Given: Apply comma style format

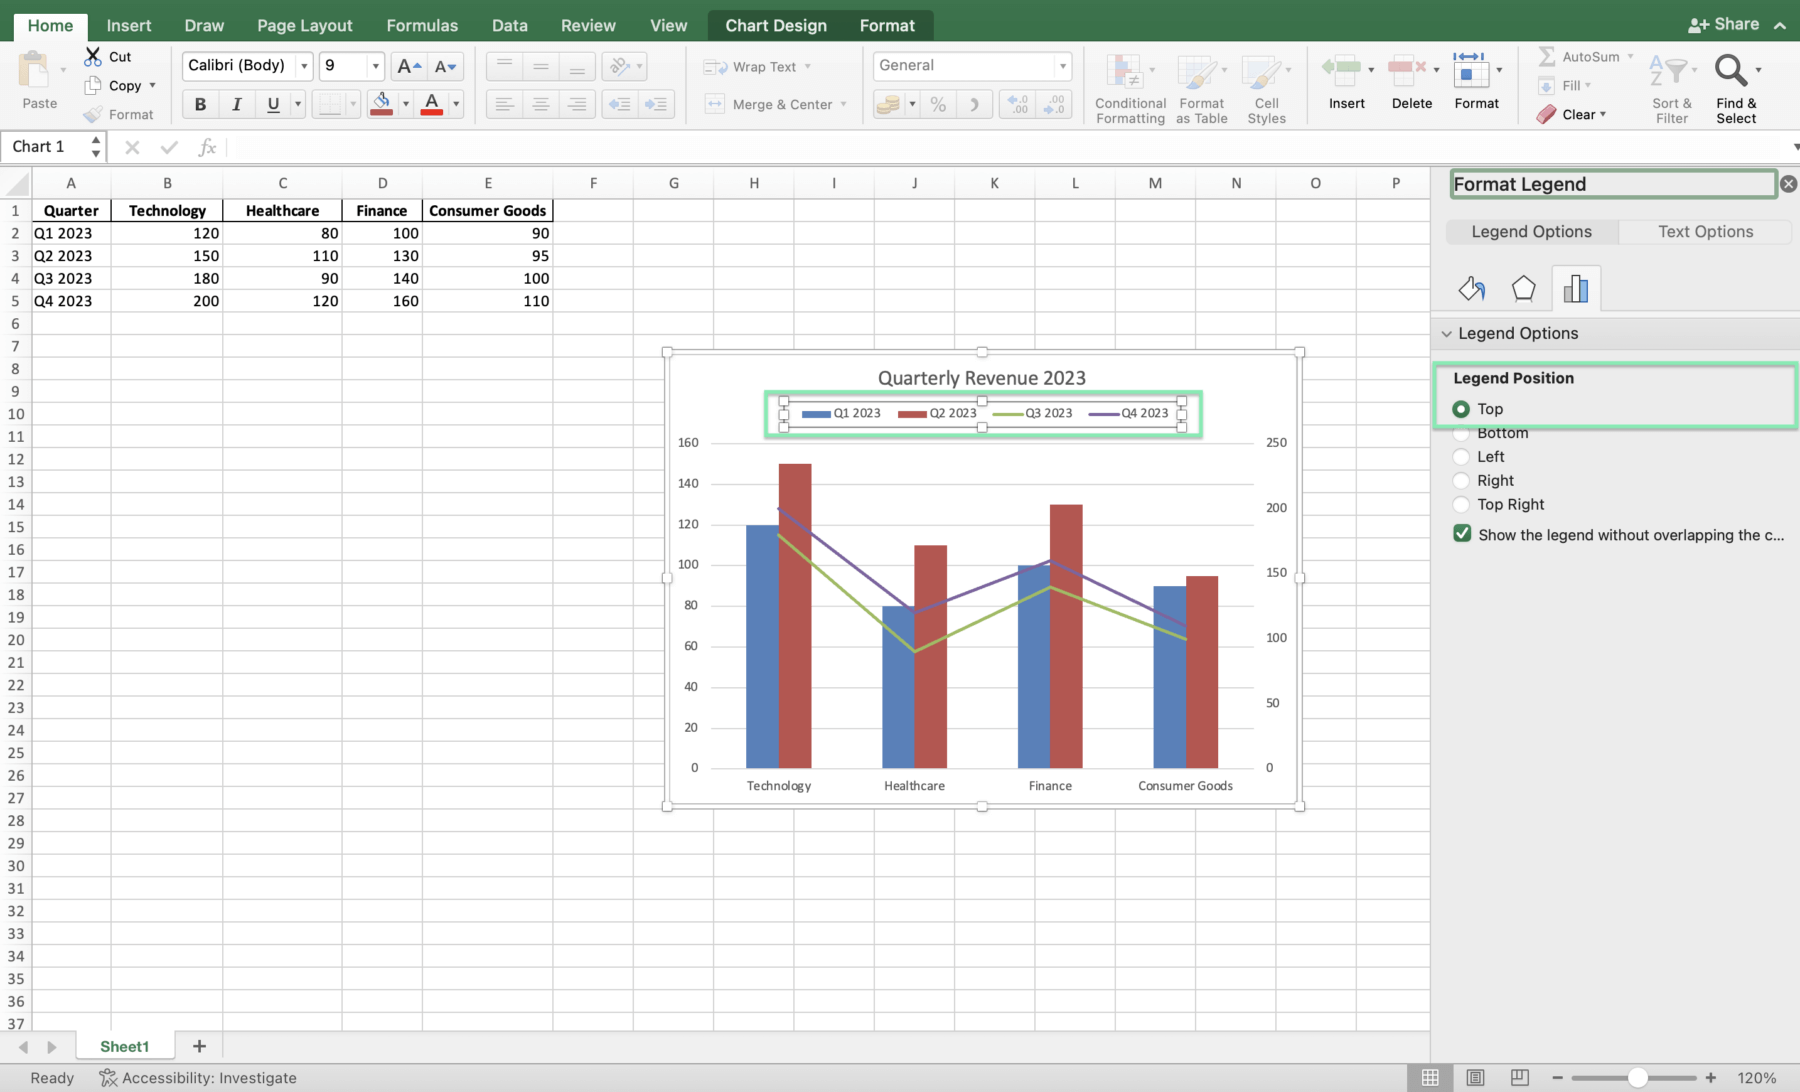Looking at the screenshot, I should point(974,104).
